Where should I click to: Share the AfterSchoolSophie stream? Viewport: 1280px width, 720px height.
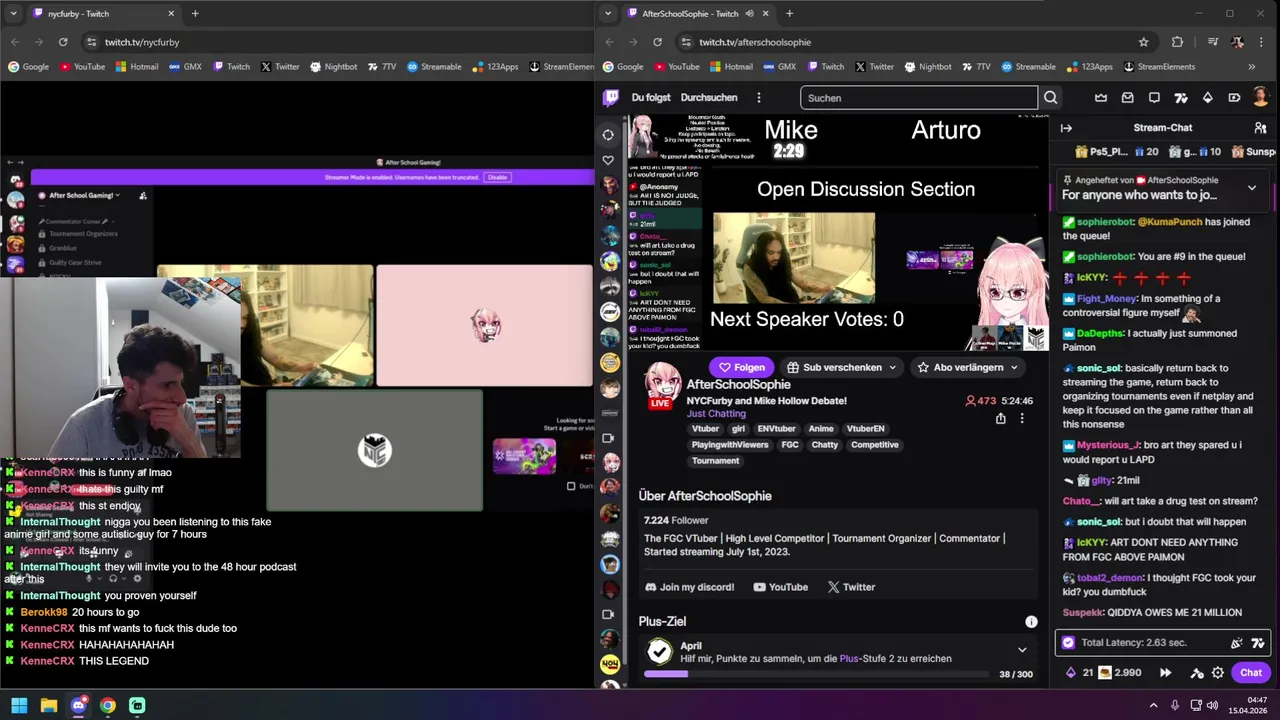[1000, 419]
